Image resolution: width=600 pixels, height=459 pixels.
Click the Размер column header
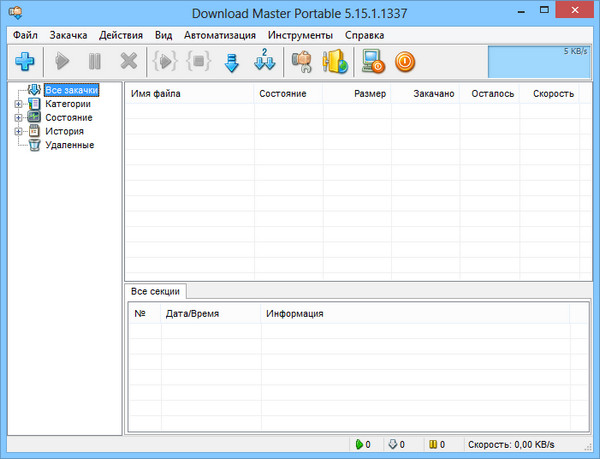click(x=369, y=93)
